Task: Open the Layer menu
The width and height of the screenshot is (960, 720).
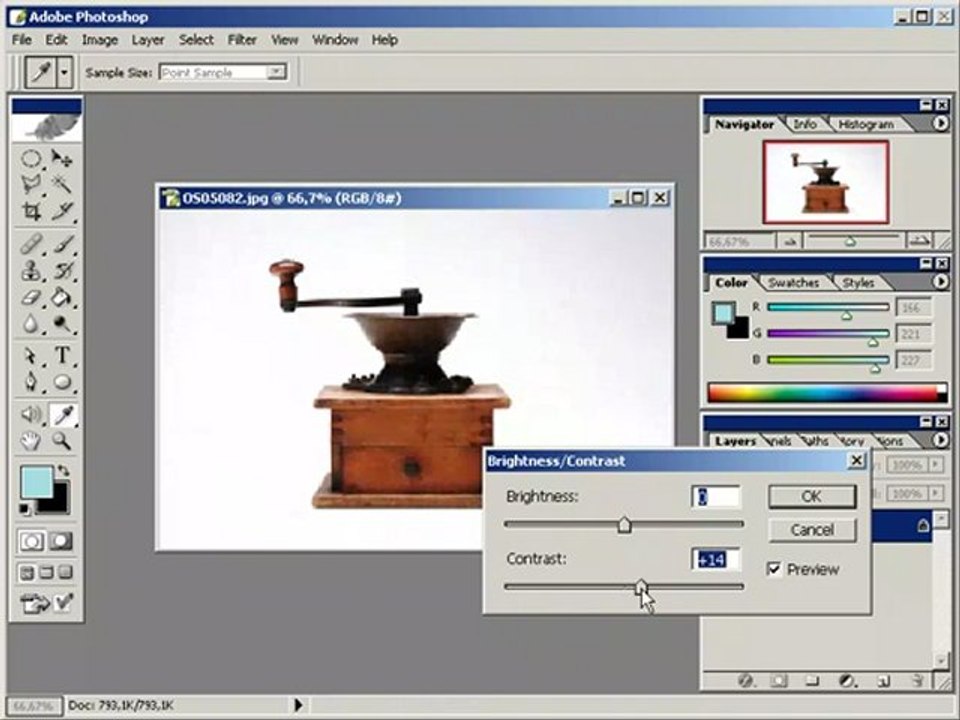Action: [148, 40]
